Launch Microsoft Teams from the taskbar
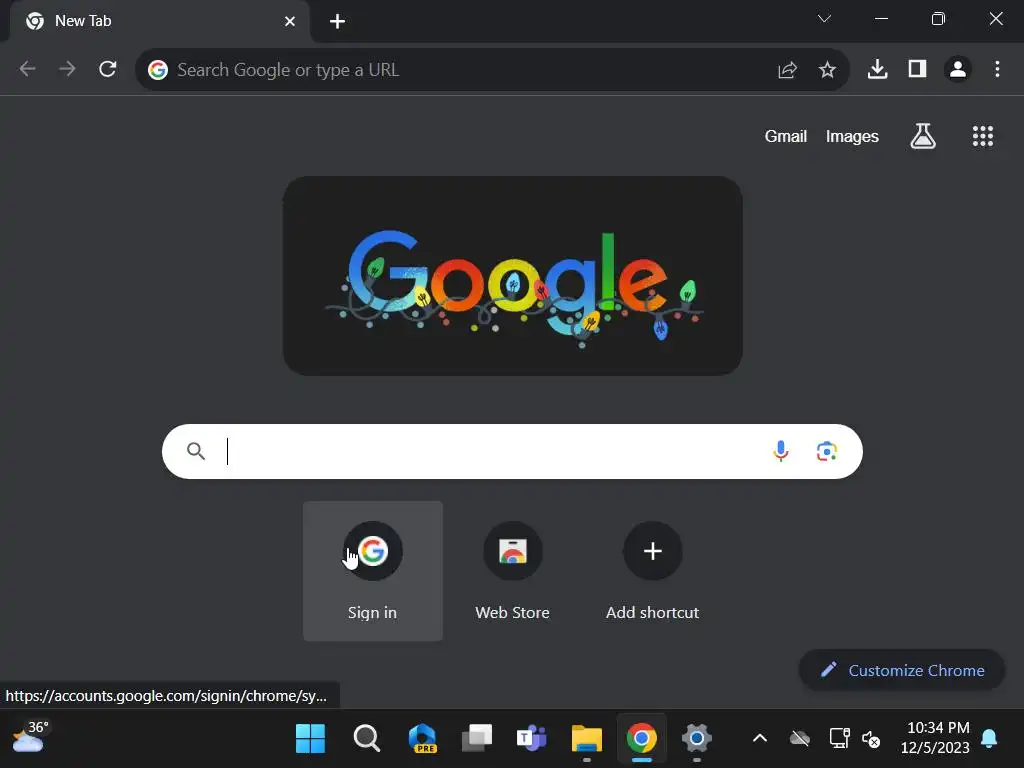 532,739
